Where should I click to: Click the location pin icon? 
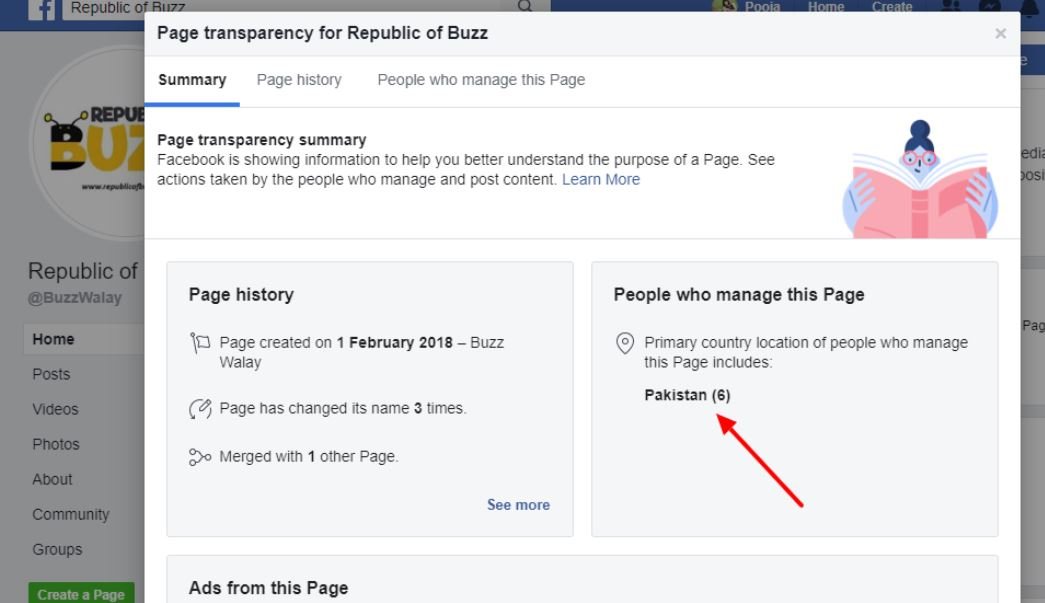pyautogui.click(x=624, y=343)
